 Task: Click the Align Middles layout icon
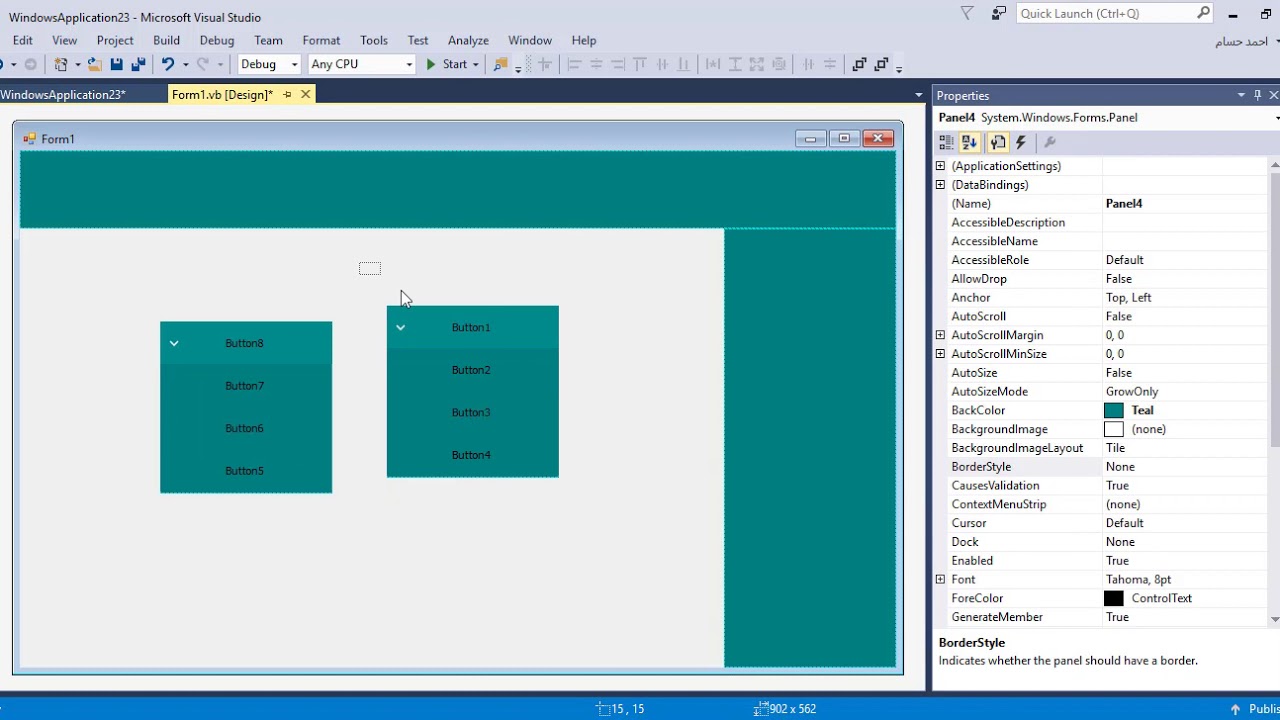[x=662, y=64]
